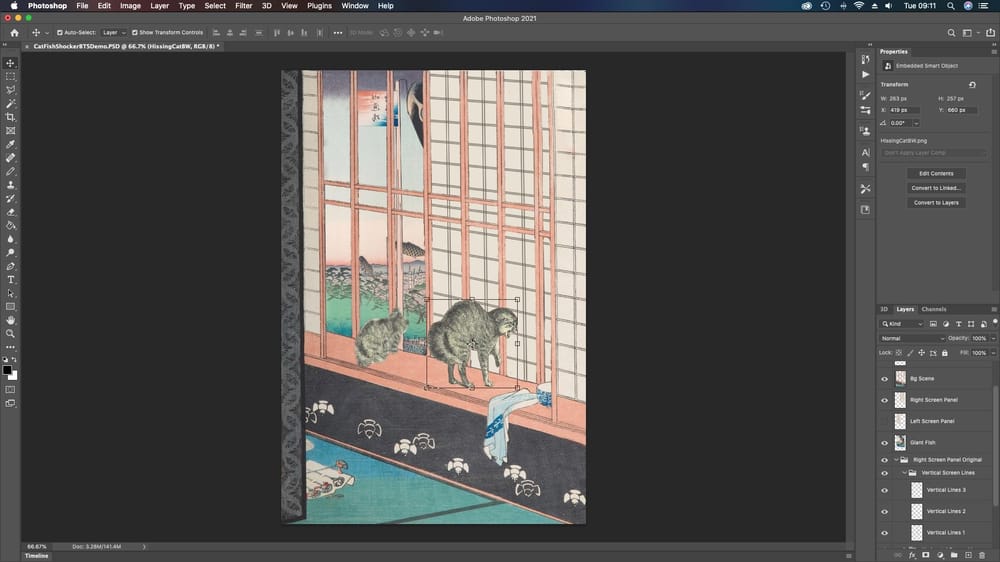Select the Healing Brush tool
The image size is (1000, 562).
(x=10, y=158)
